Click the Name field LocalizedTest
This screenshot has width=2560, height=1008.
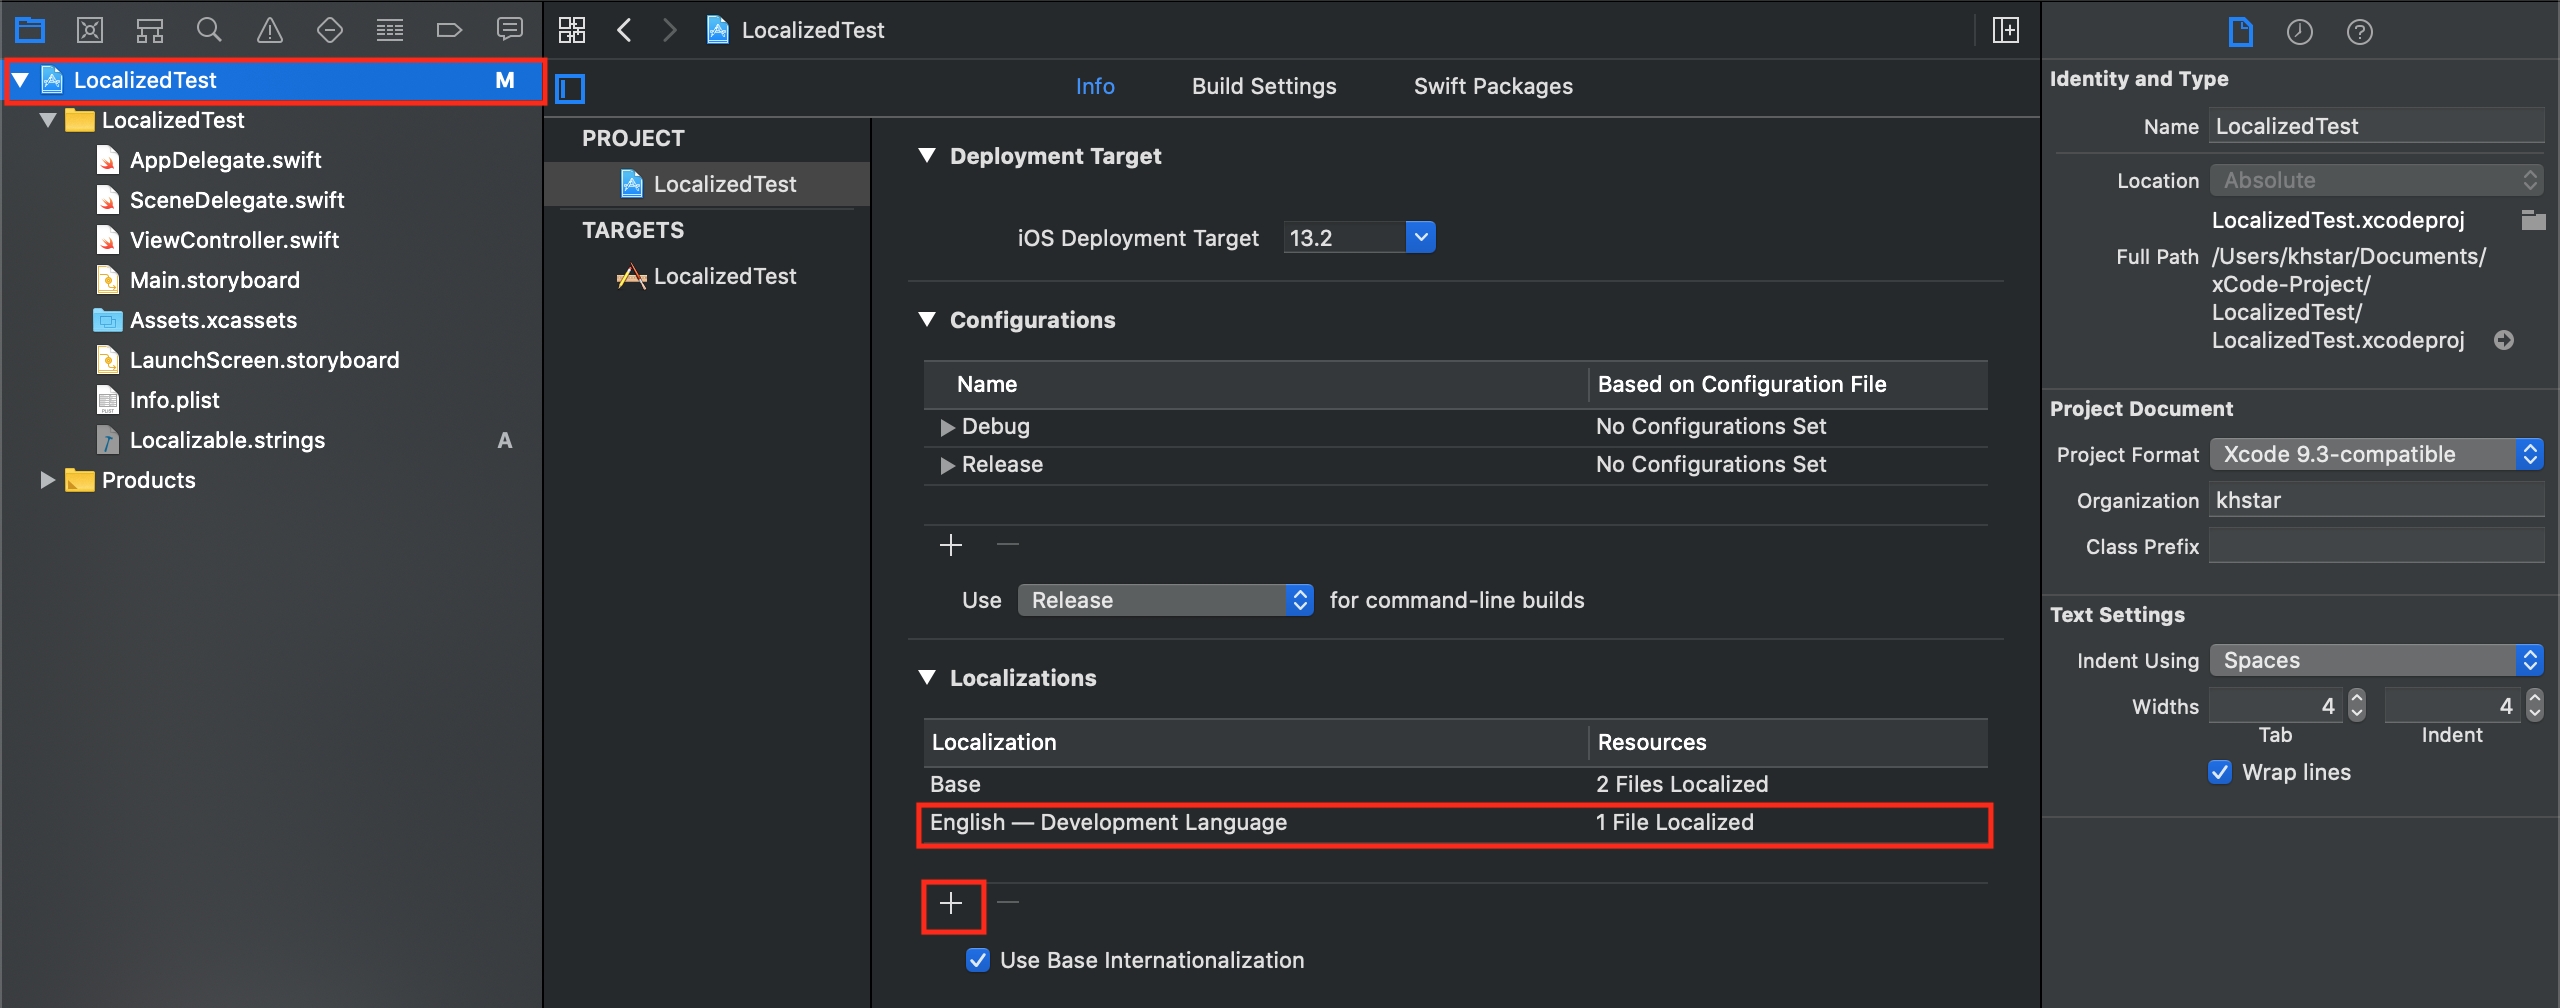[x=2376, y=126]
